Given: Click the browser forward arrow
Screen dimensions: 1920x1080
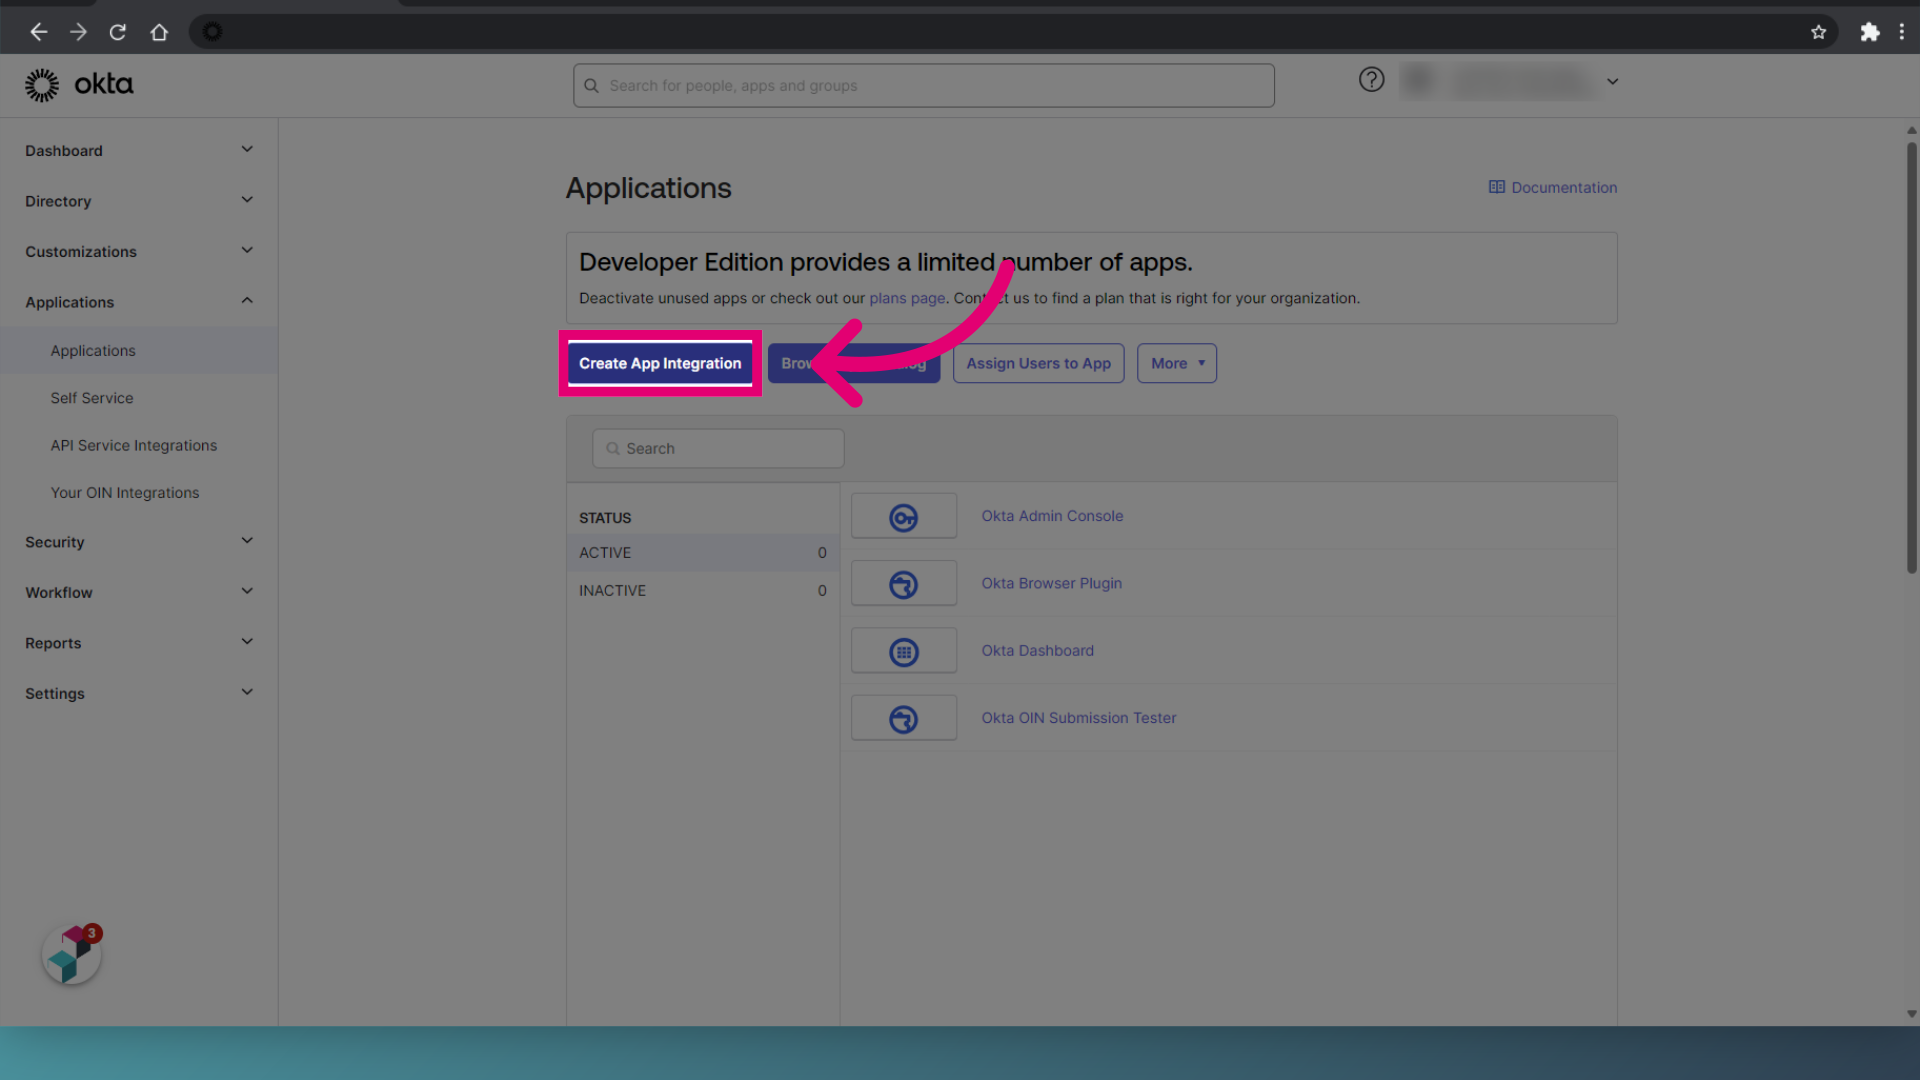Looking at the screenshot, I should [x=78, y=32].
